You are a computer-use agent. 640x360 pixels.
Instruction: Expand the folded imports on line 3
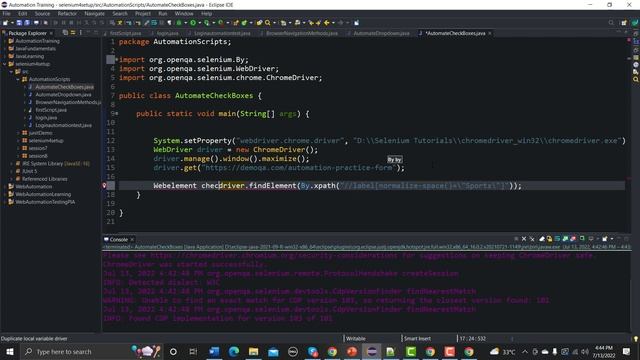pyautogui.click(x=116, y=60)
